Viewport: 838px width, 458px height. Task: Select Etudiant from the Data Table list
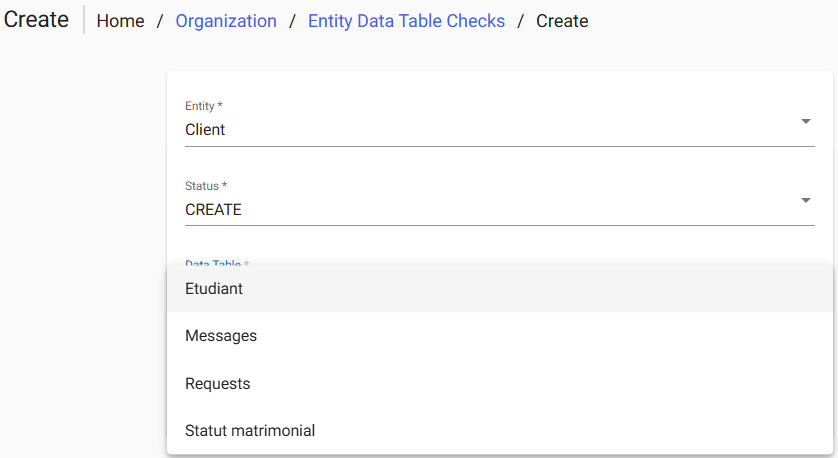[x=214, y=288]
